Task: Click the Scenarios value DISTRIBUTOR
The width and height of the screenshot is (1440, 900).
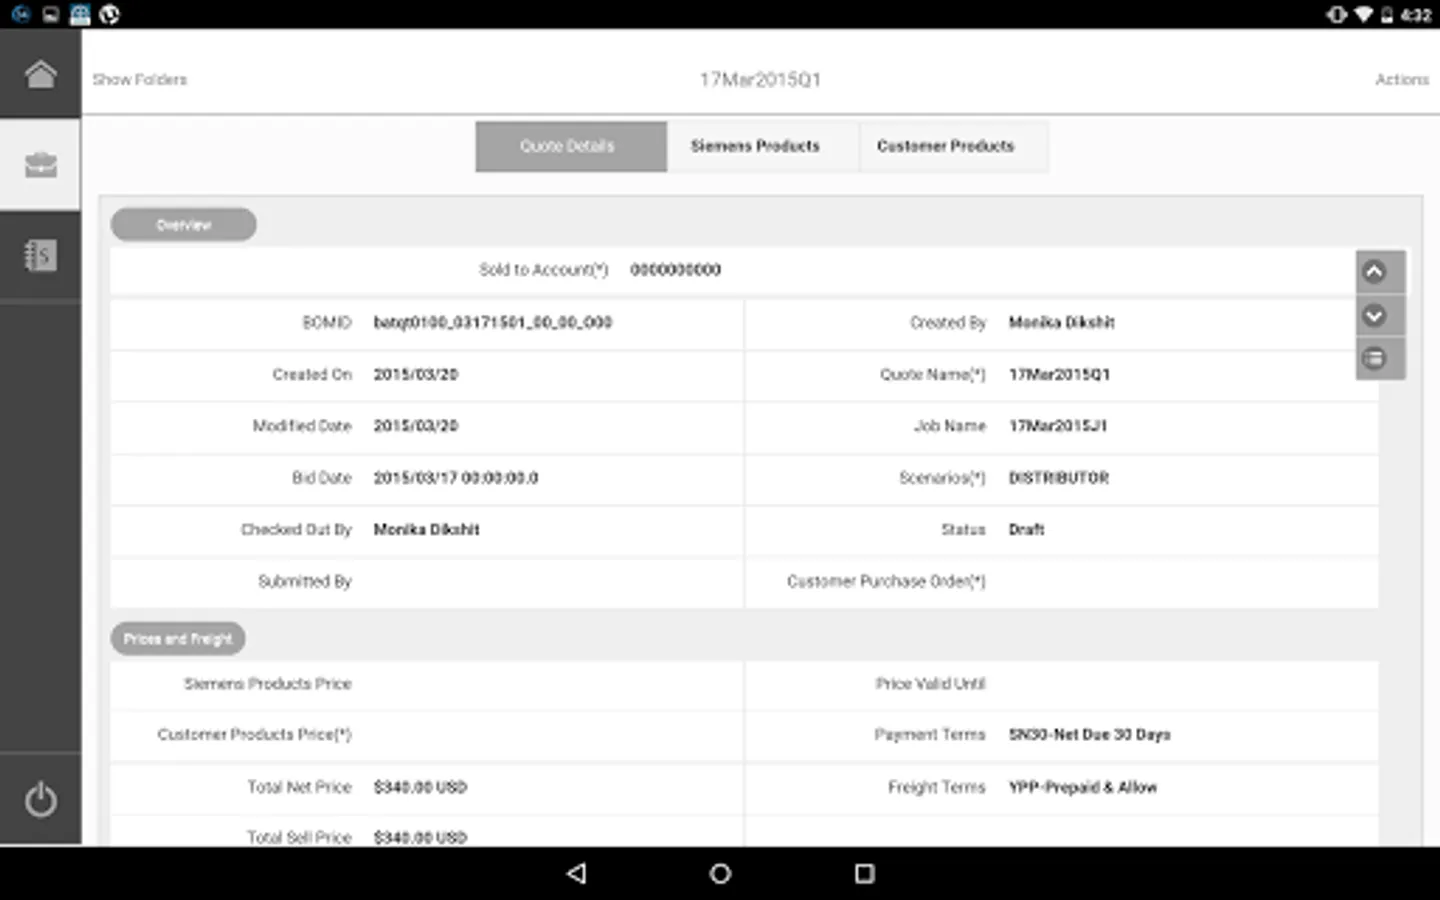Action: (1059, 478)
